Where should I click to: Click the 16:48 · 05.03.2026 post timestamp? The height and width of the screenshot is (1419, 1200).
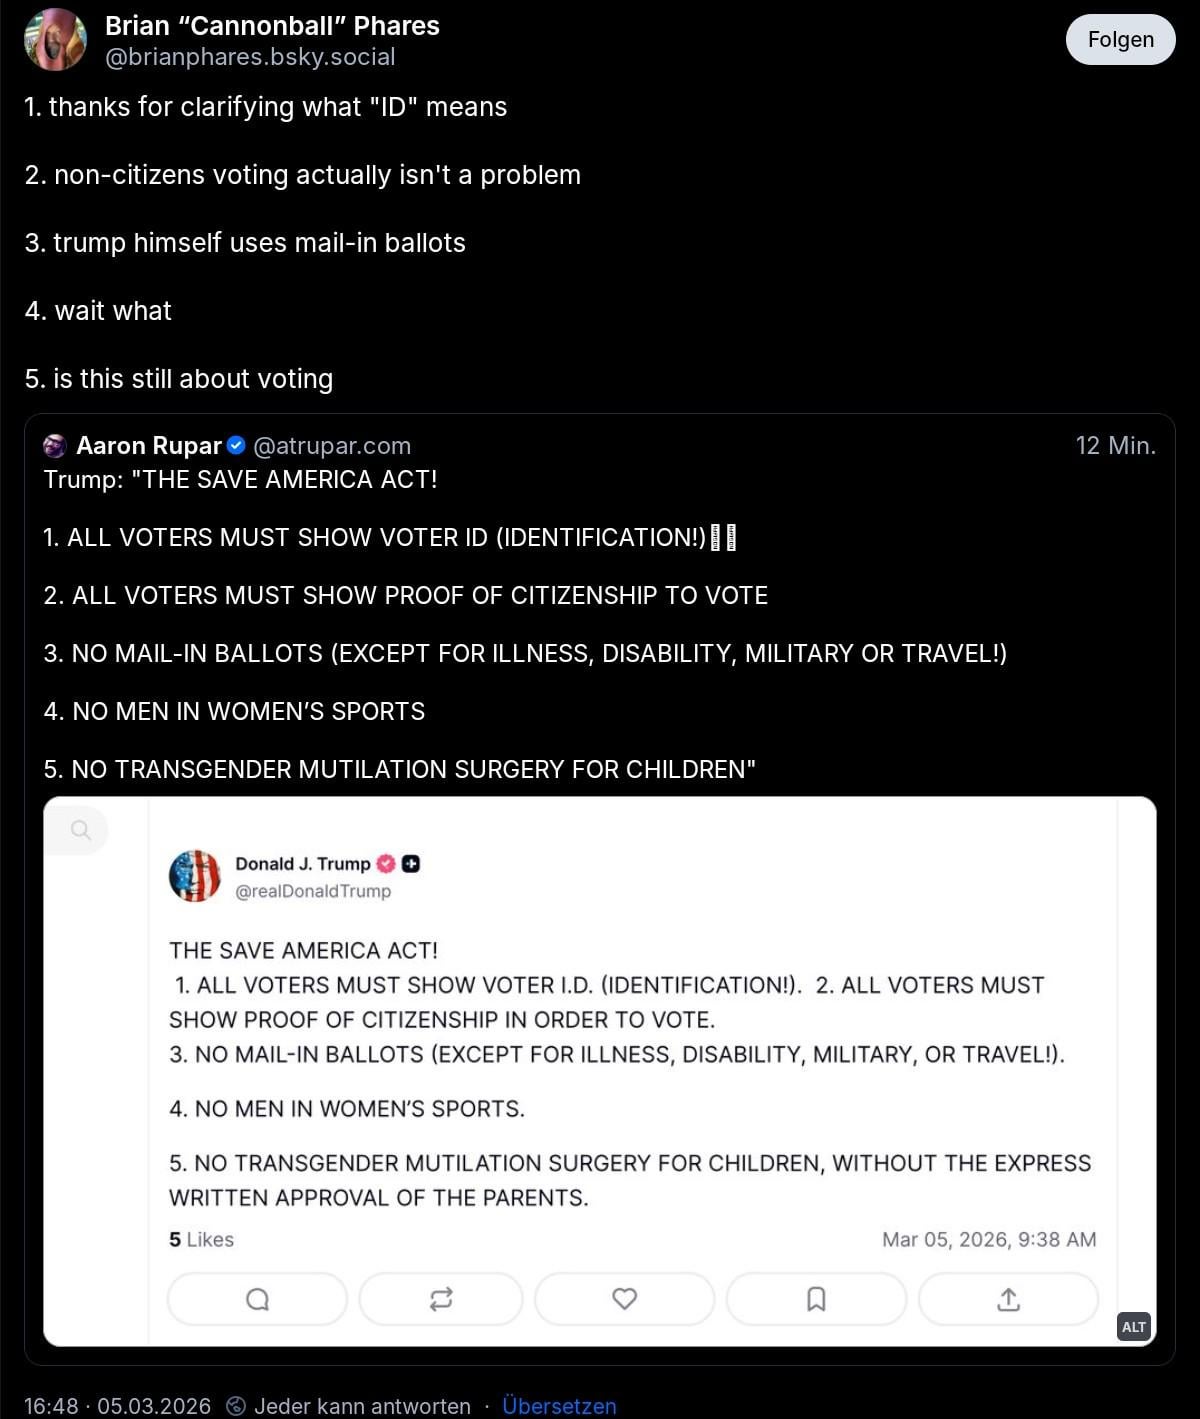[x=117, y=1406]
